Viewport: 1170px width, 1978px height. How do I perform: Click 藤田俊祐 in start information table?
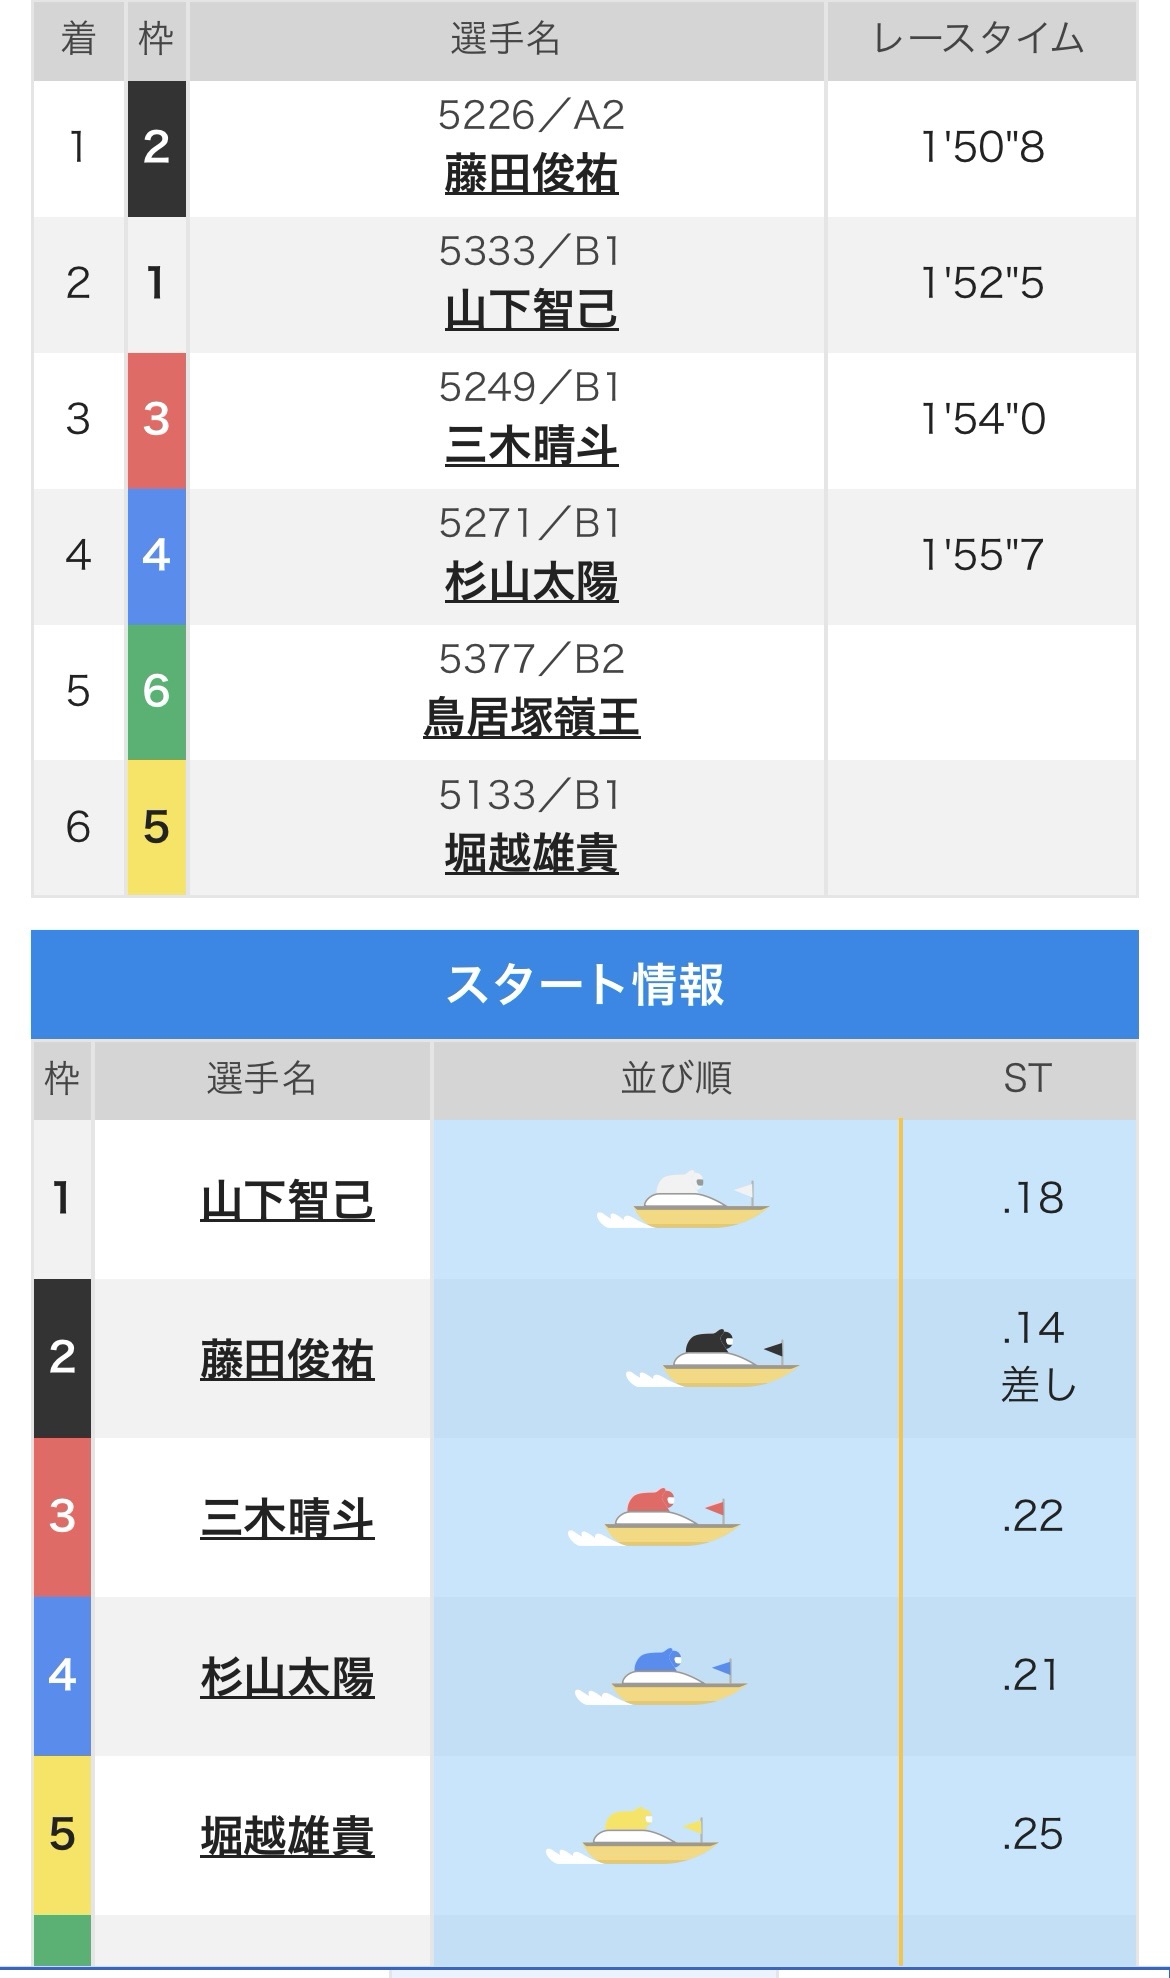pyautogui.click(x=287, y=1360)
